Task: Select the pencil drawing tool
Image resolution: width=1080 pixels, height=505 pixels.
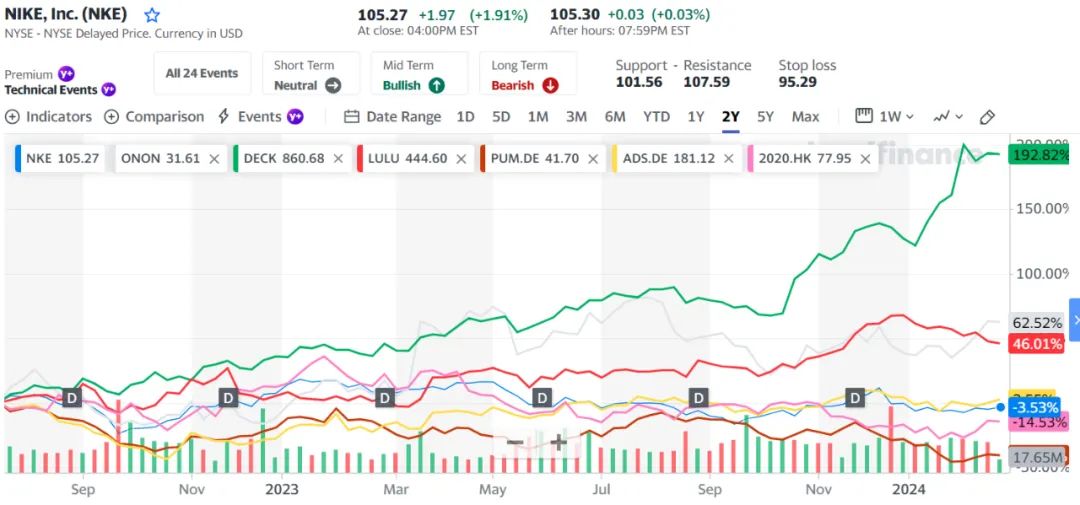Action: (x=987, y=117)
